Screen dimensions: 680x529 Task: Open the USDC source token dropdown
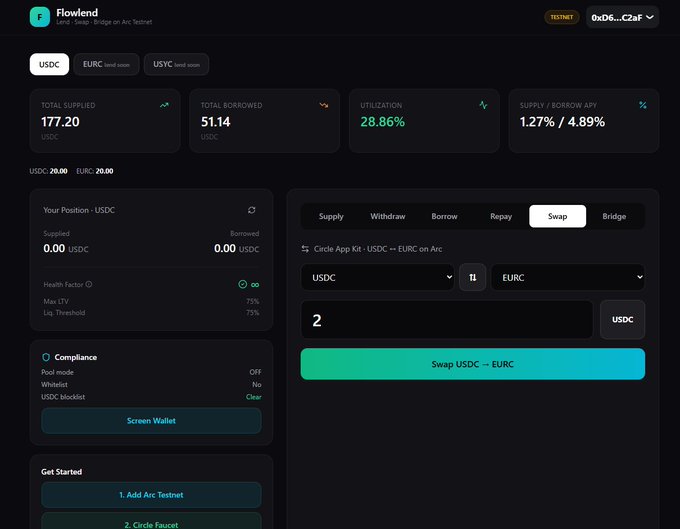coord(377,278)
